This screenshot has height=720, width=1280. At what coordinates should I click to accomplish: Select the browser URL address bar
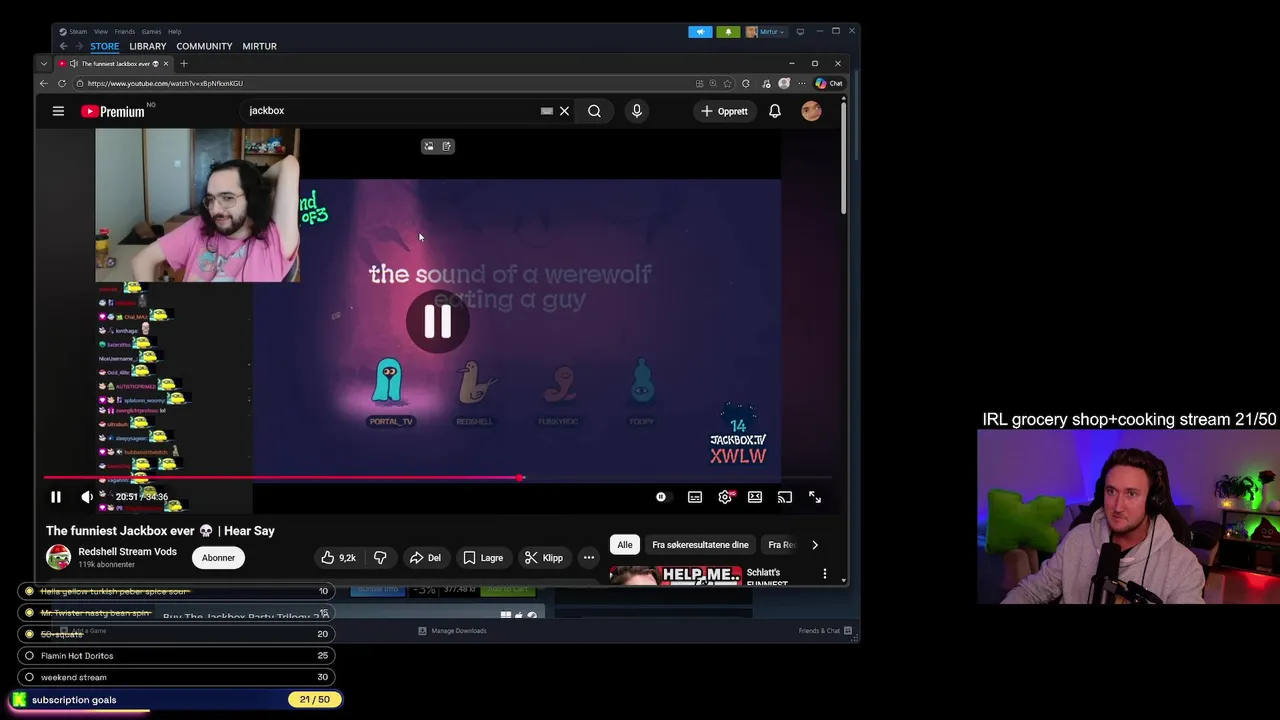click(390, 84)
